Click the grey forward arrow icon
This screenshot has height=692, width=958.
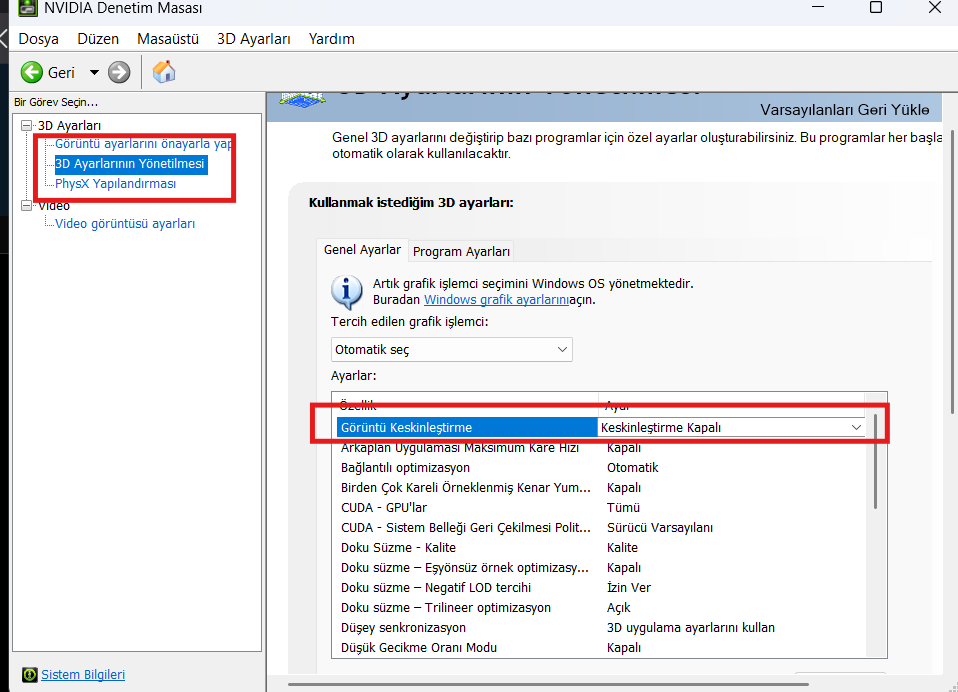click(119, 73)
